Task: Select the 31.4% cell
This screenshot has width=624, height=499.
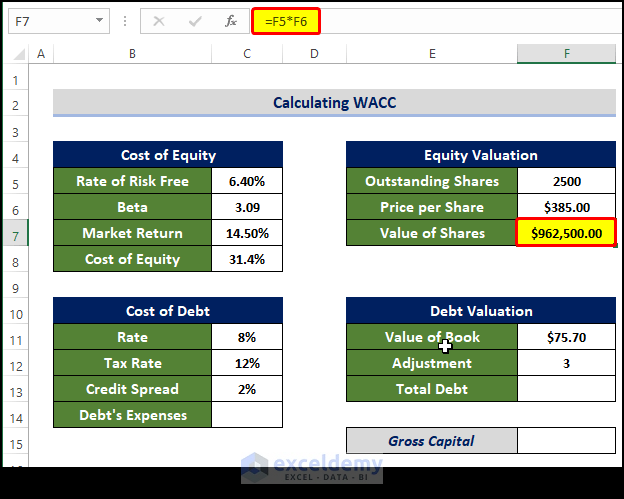Action: (x=247, y=259)
